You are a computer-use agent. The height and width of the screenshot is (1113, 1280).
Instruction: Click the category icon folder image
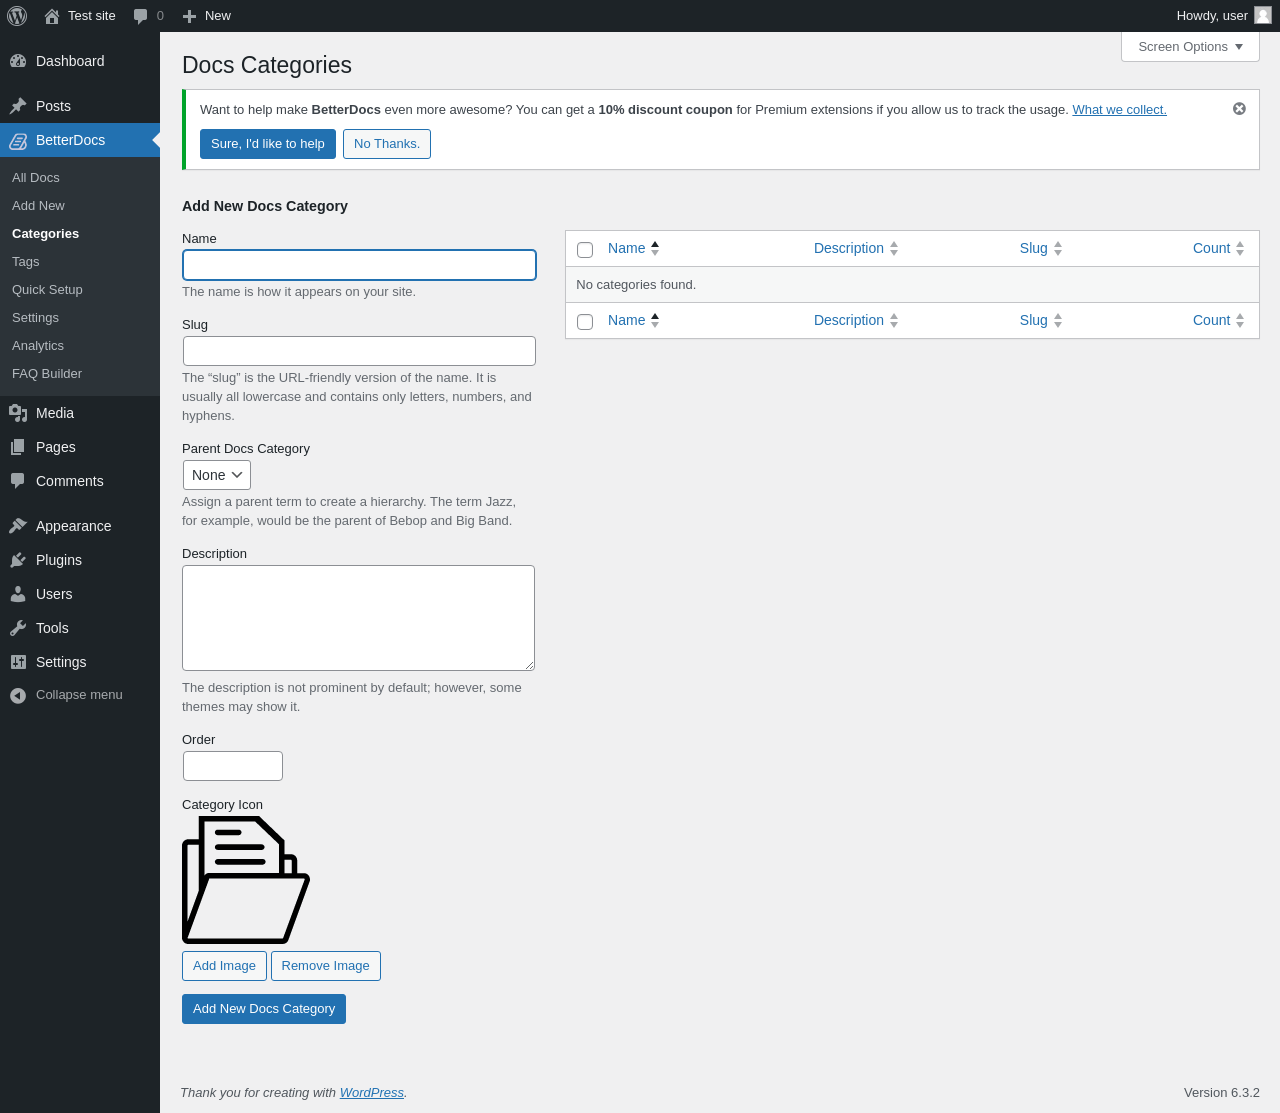coord(246,880)
